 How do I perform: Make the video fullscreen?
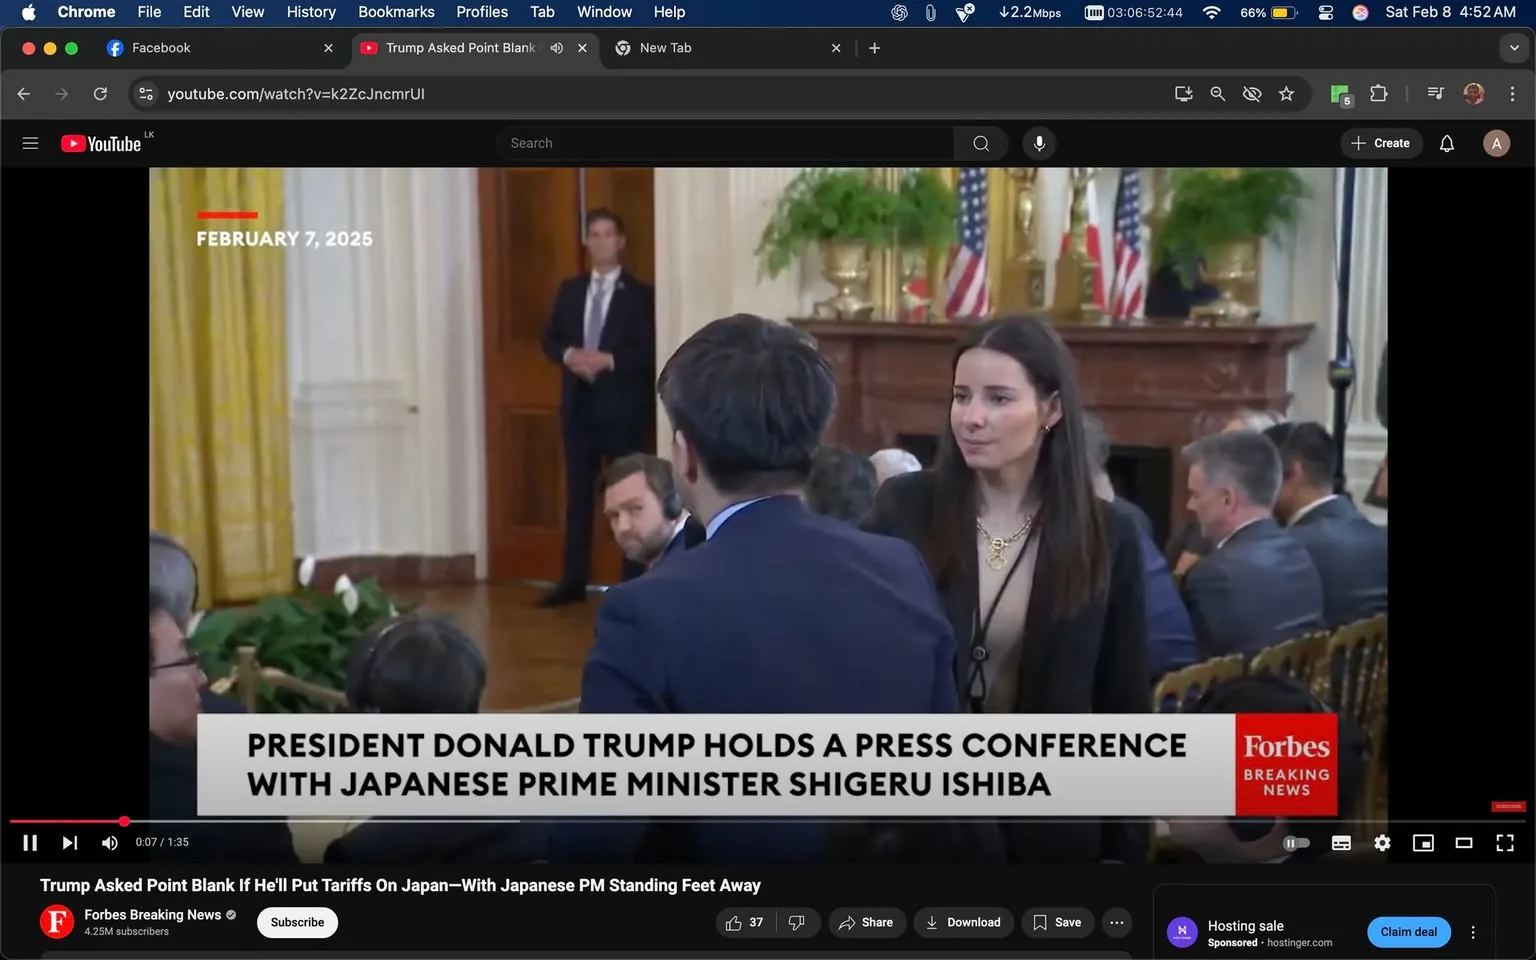coord(1505,842)
